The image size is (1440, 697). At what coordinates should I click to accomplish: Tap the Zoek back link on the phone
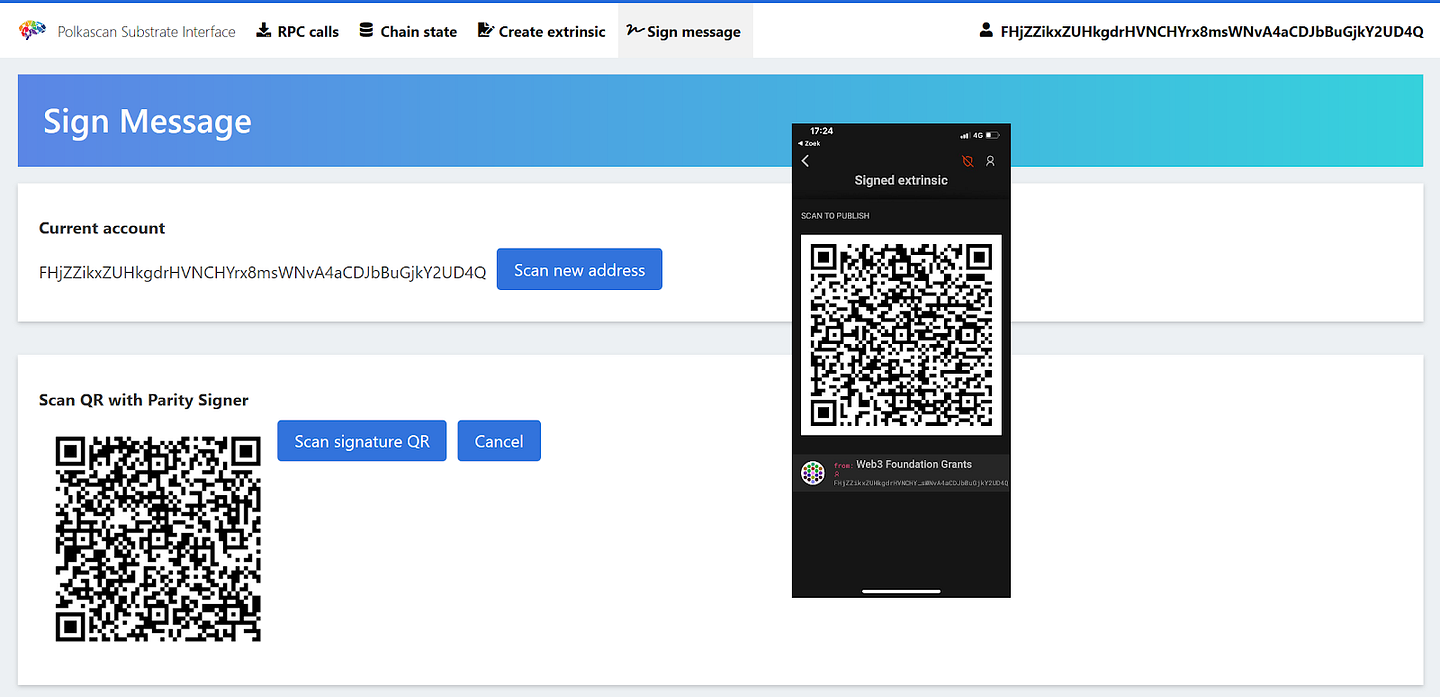coord(808,143)
